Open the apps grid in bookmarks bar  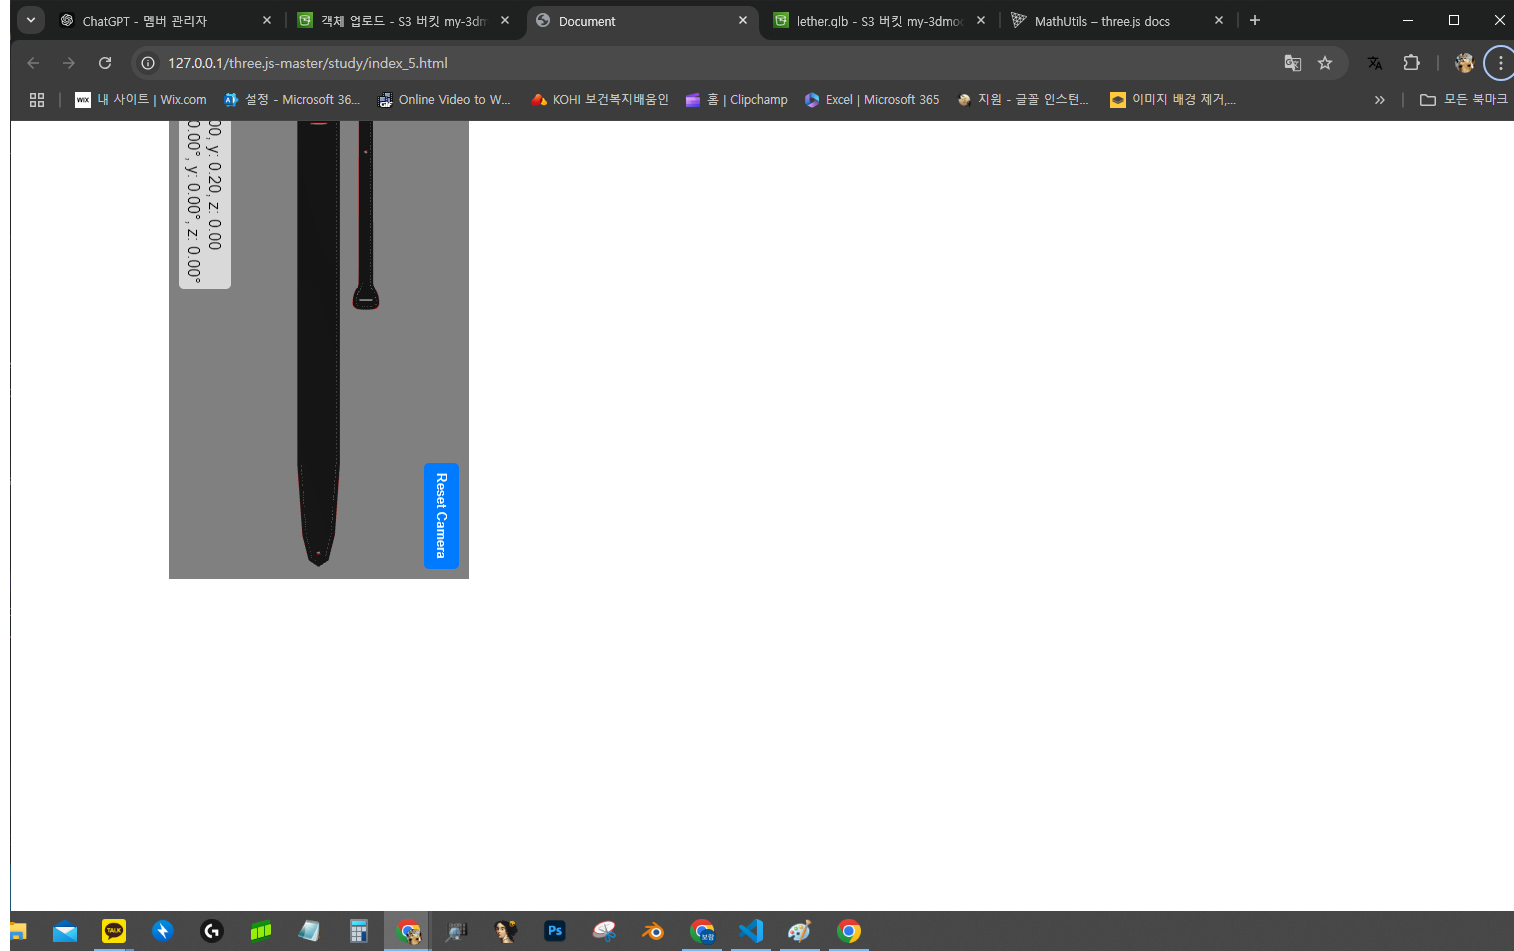point(37,100)
